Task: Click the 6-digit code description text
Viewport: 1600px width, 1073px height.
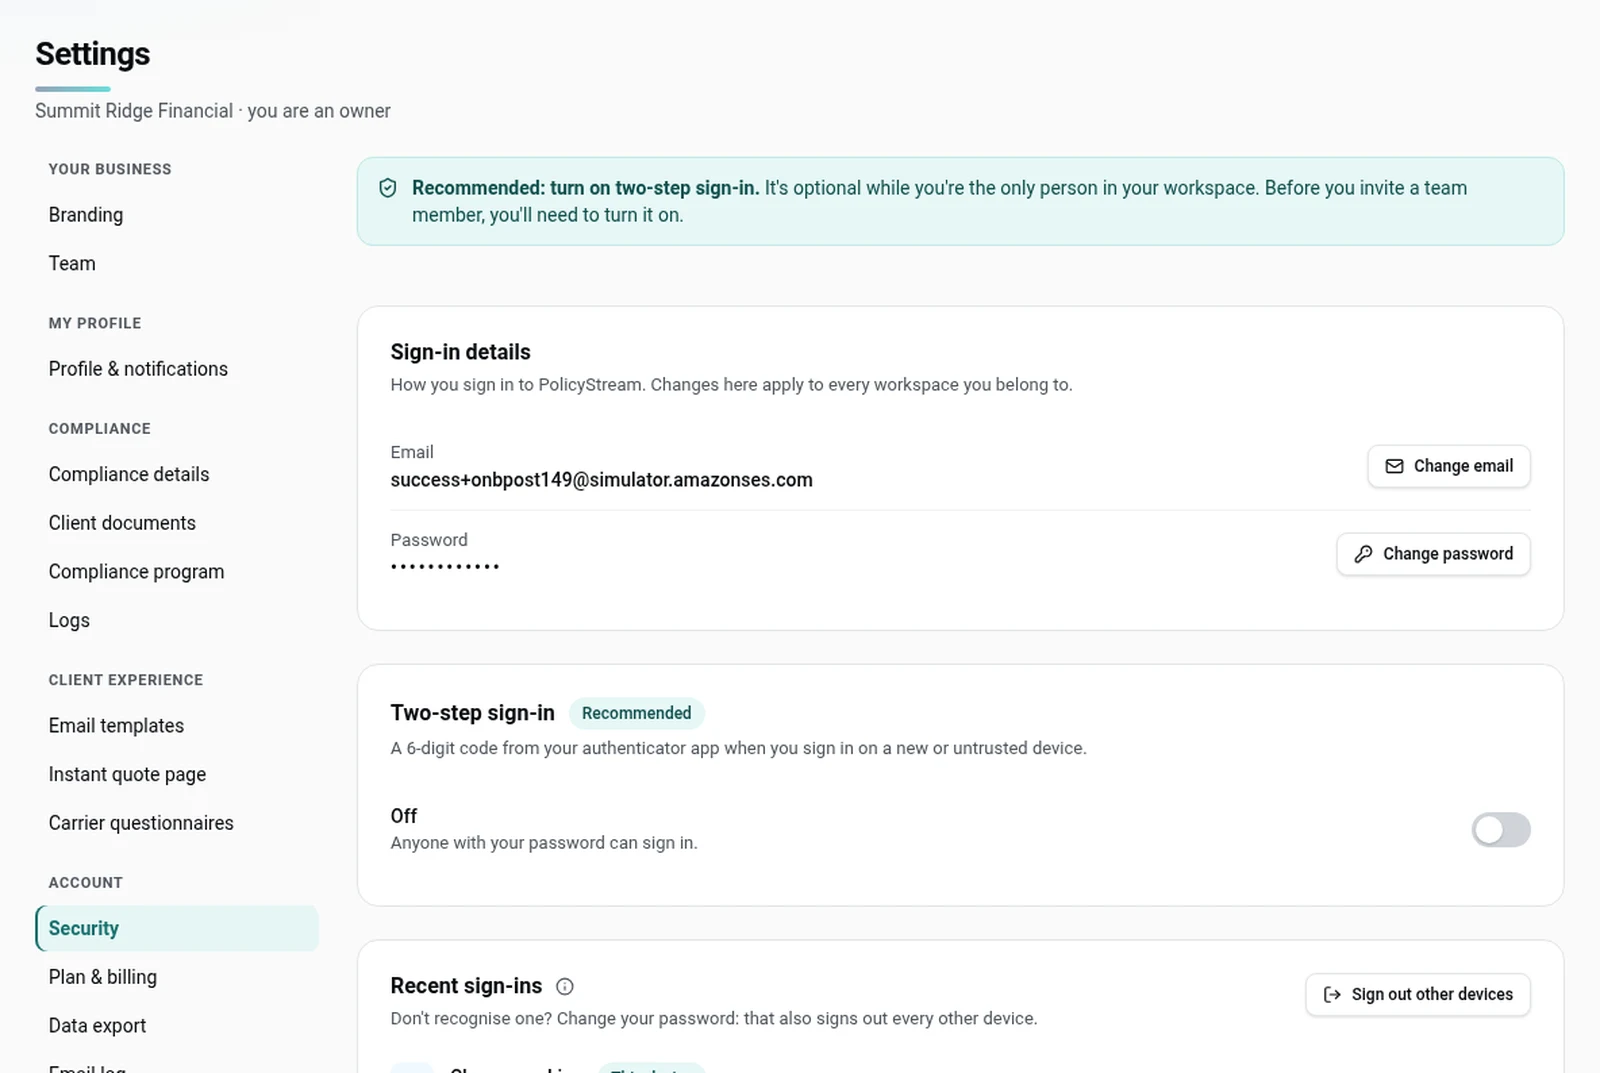Action: [738, 748]
